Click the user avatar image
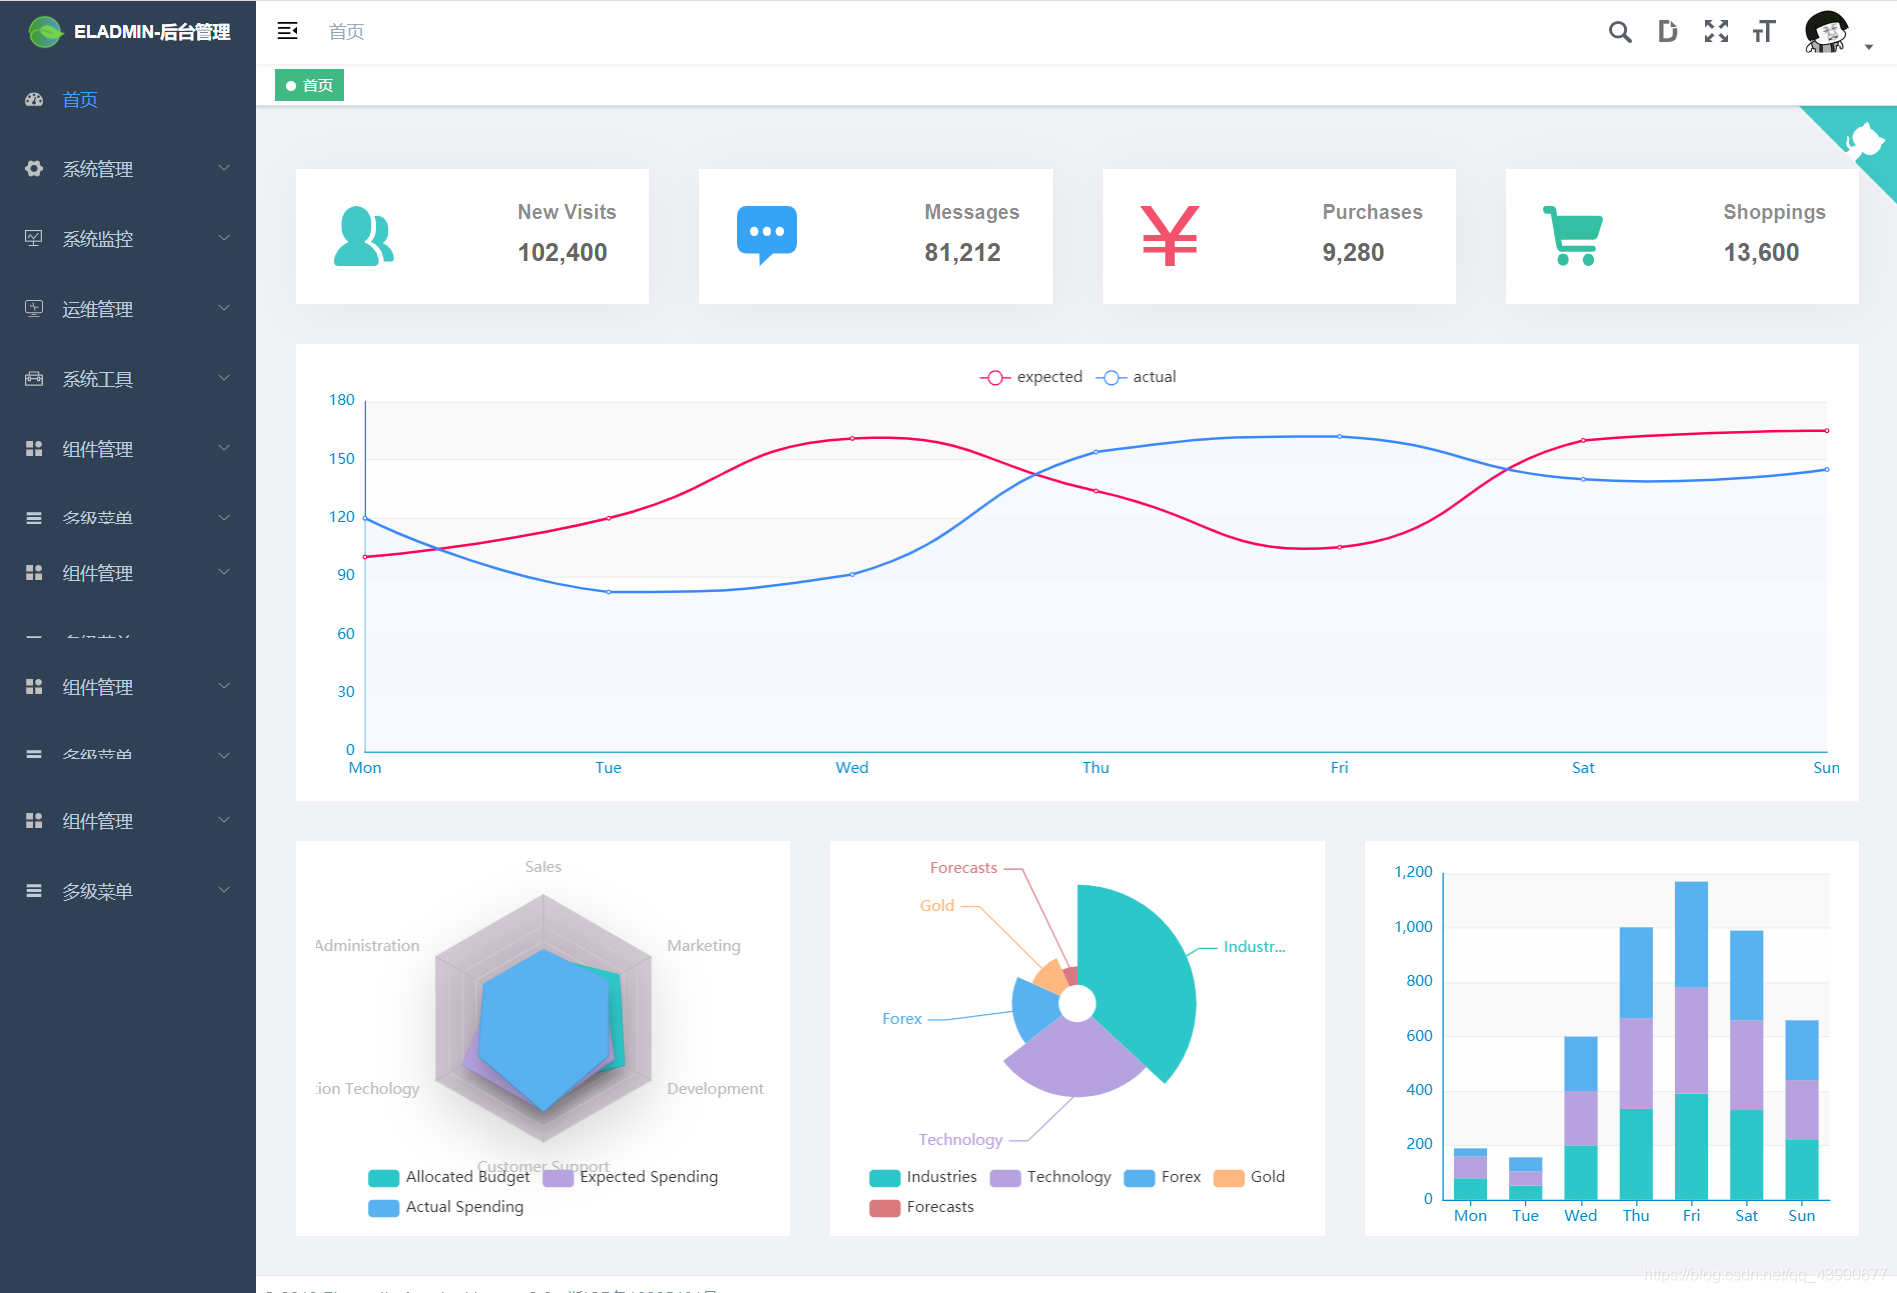Image resolution: width=1897 pixels, height=1293 pixels. click(x=1827, y=32)
